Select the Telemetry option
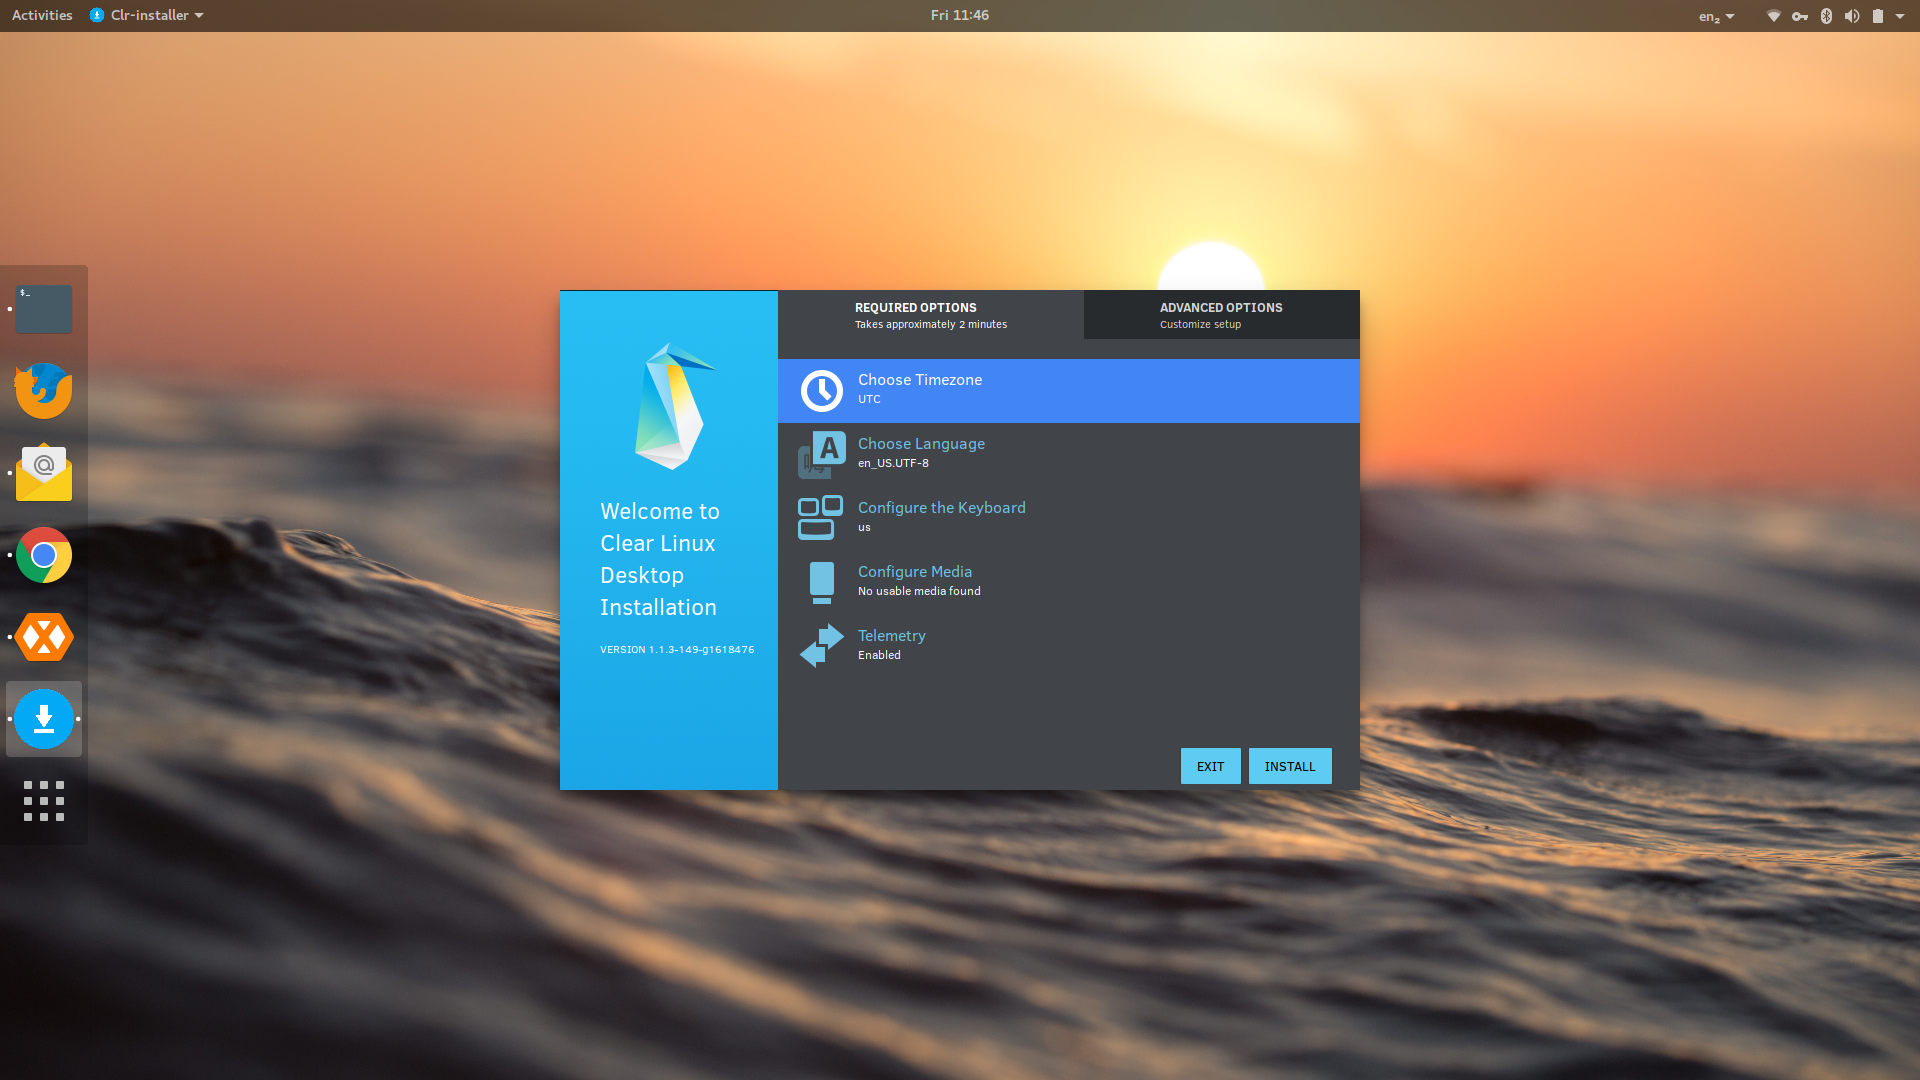The height and width of the screenshot is (1080, 1920). pos(1068,646)
